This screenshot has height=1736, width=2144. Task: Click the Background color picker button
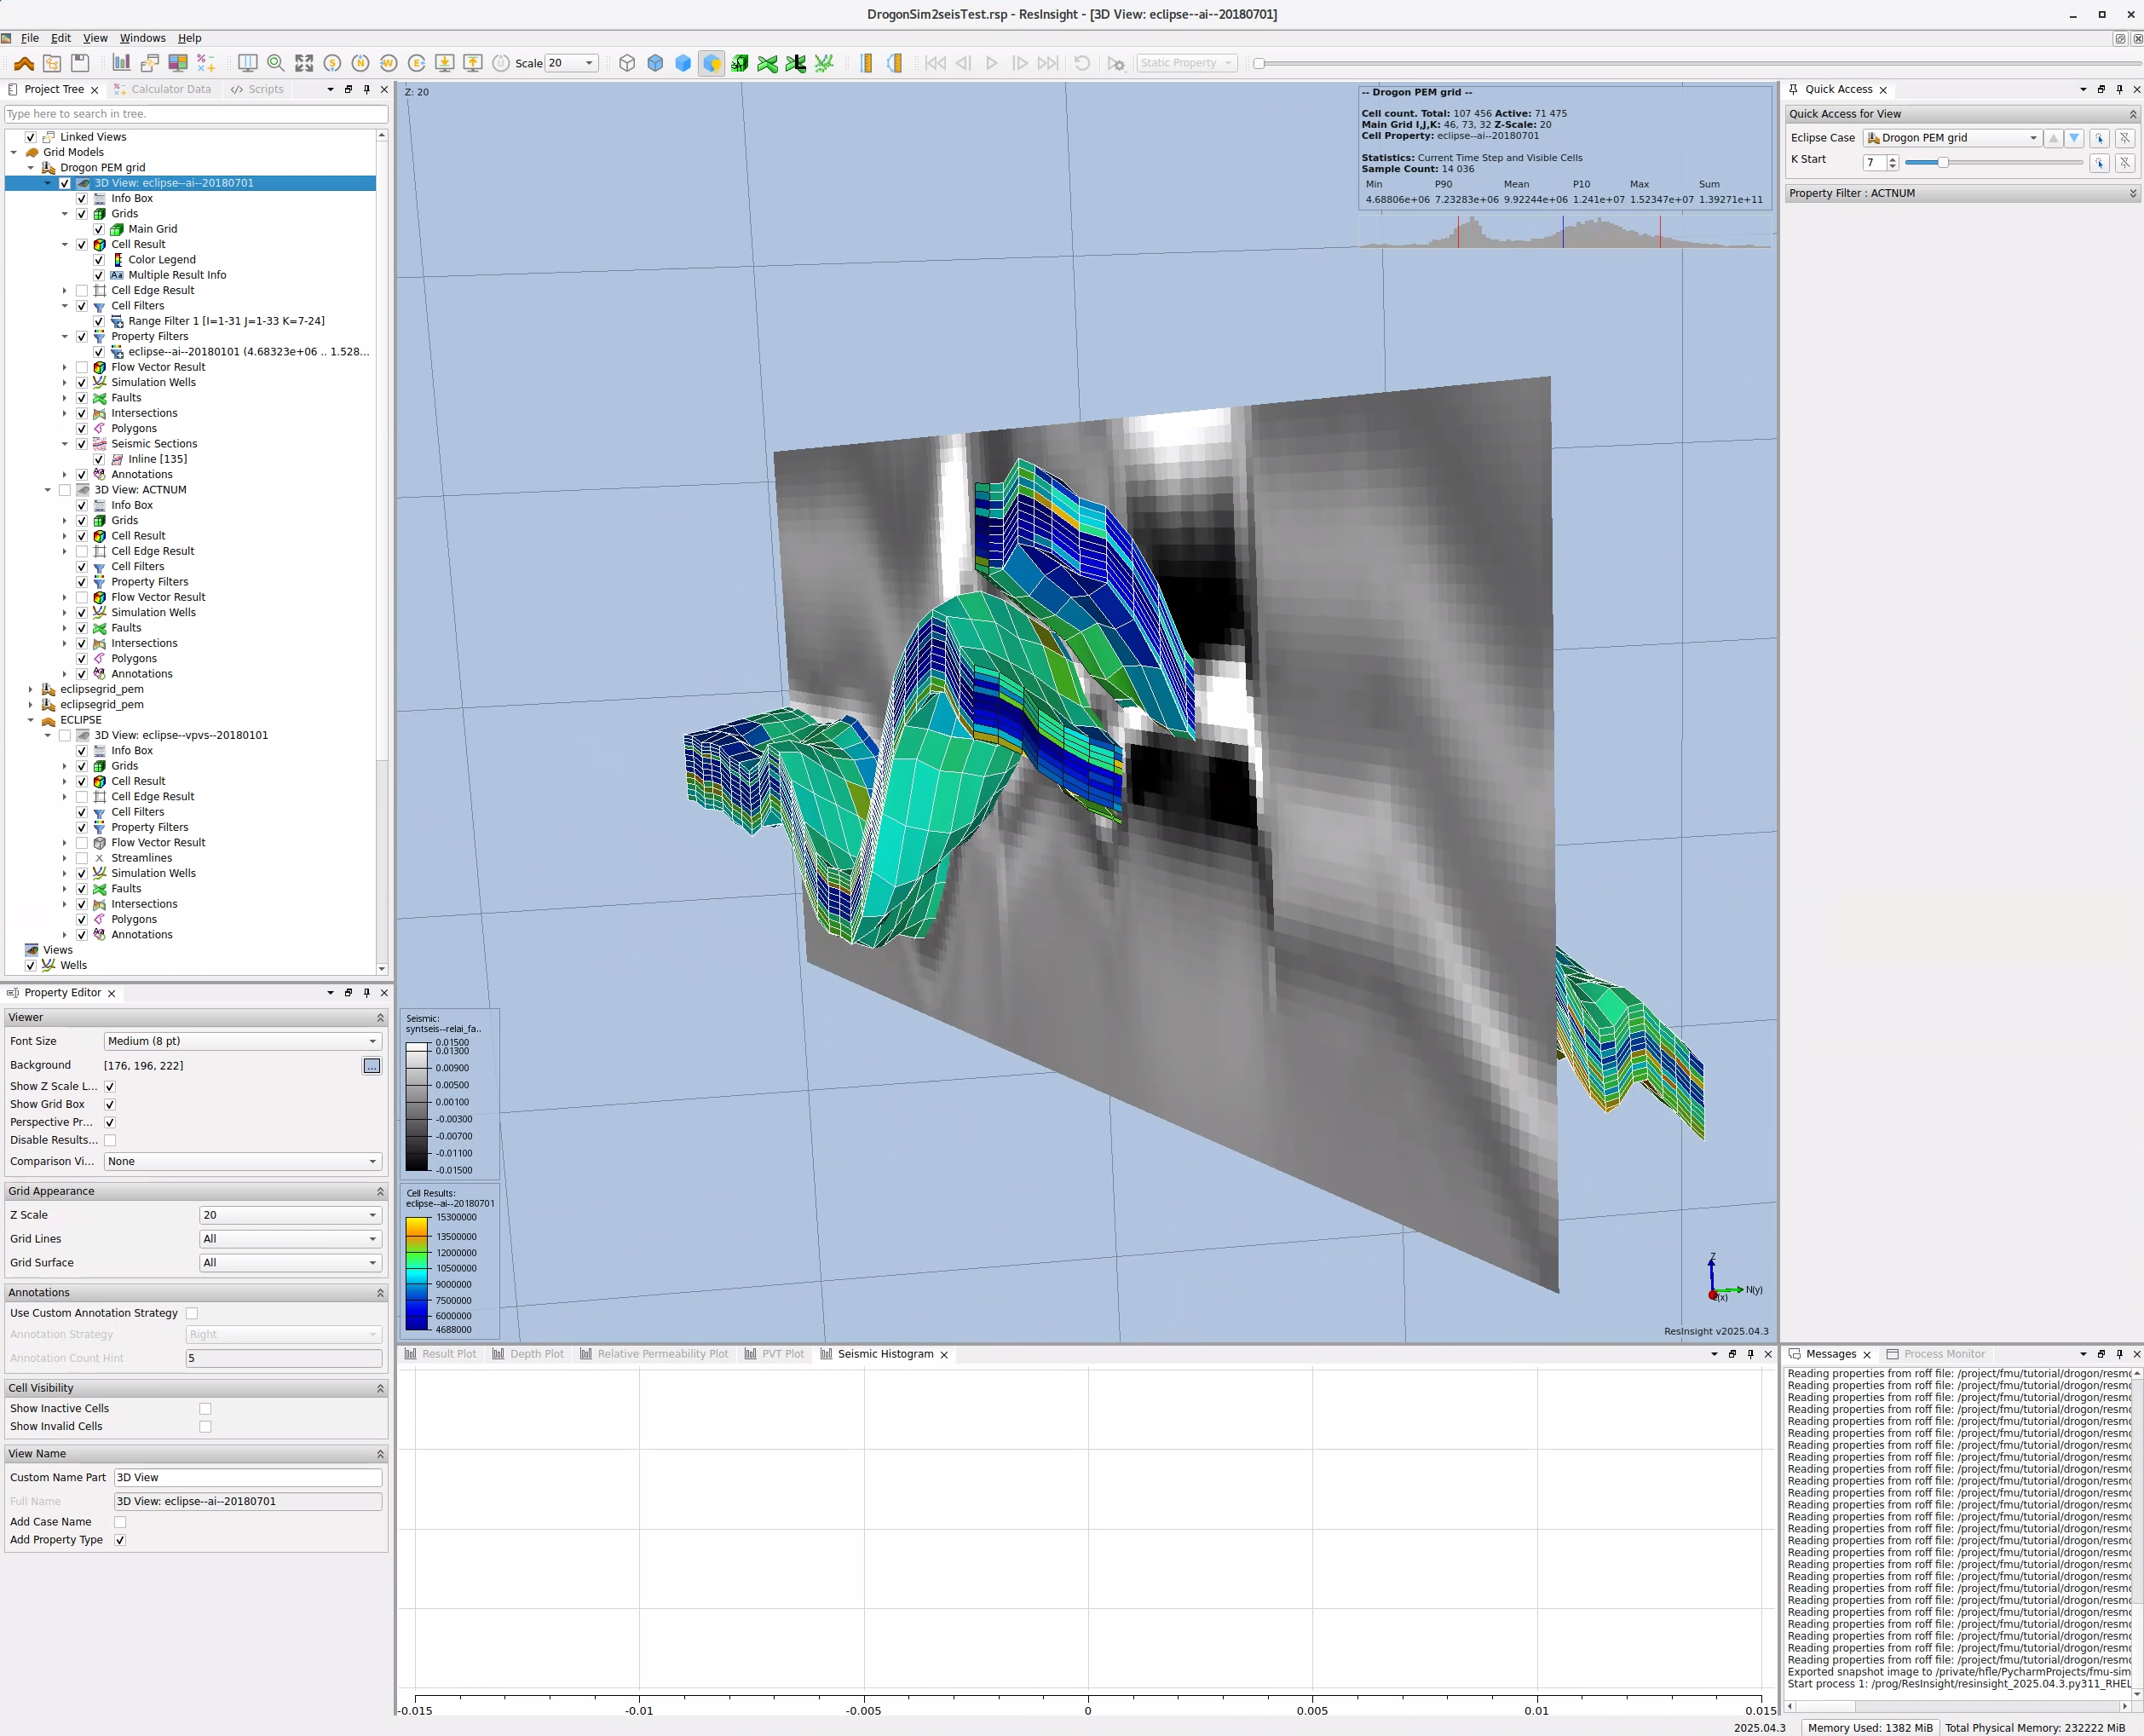tap(371, 1066)
